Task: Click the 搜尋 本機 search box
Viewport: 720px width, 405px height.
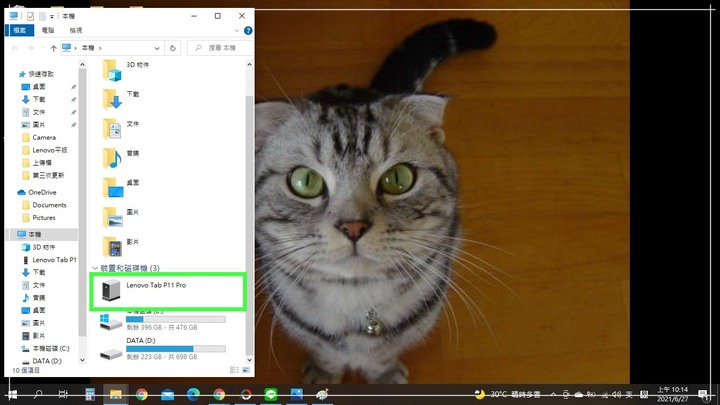Action: pyautogui.click(x=221, y=48)
